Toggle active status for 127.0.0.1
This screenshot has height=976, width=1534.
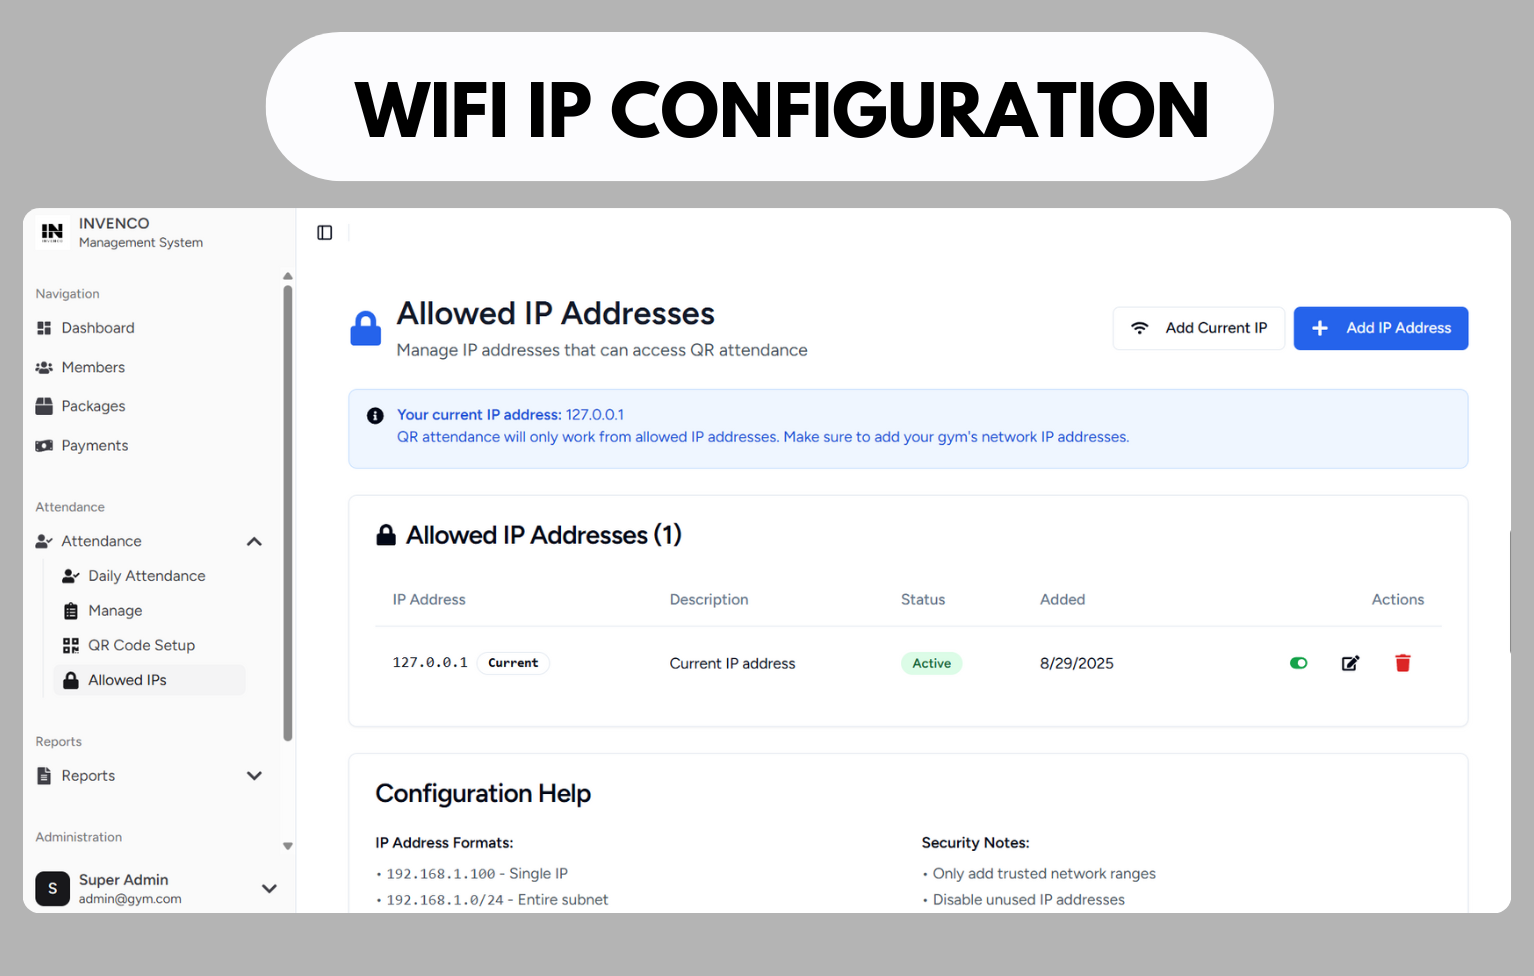pos(1298,663)
